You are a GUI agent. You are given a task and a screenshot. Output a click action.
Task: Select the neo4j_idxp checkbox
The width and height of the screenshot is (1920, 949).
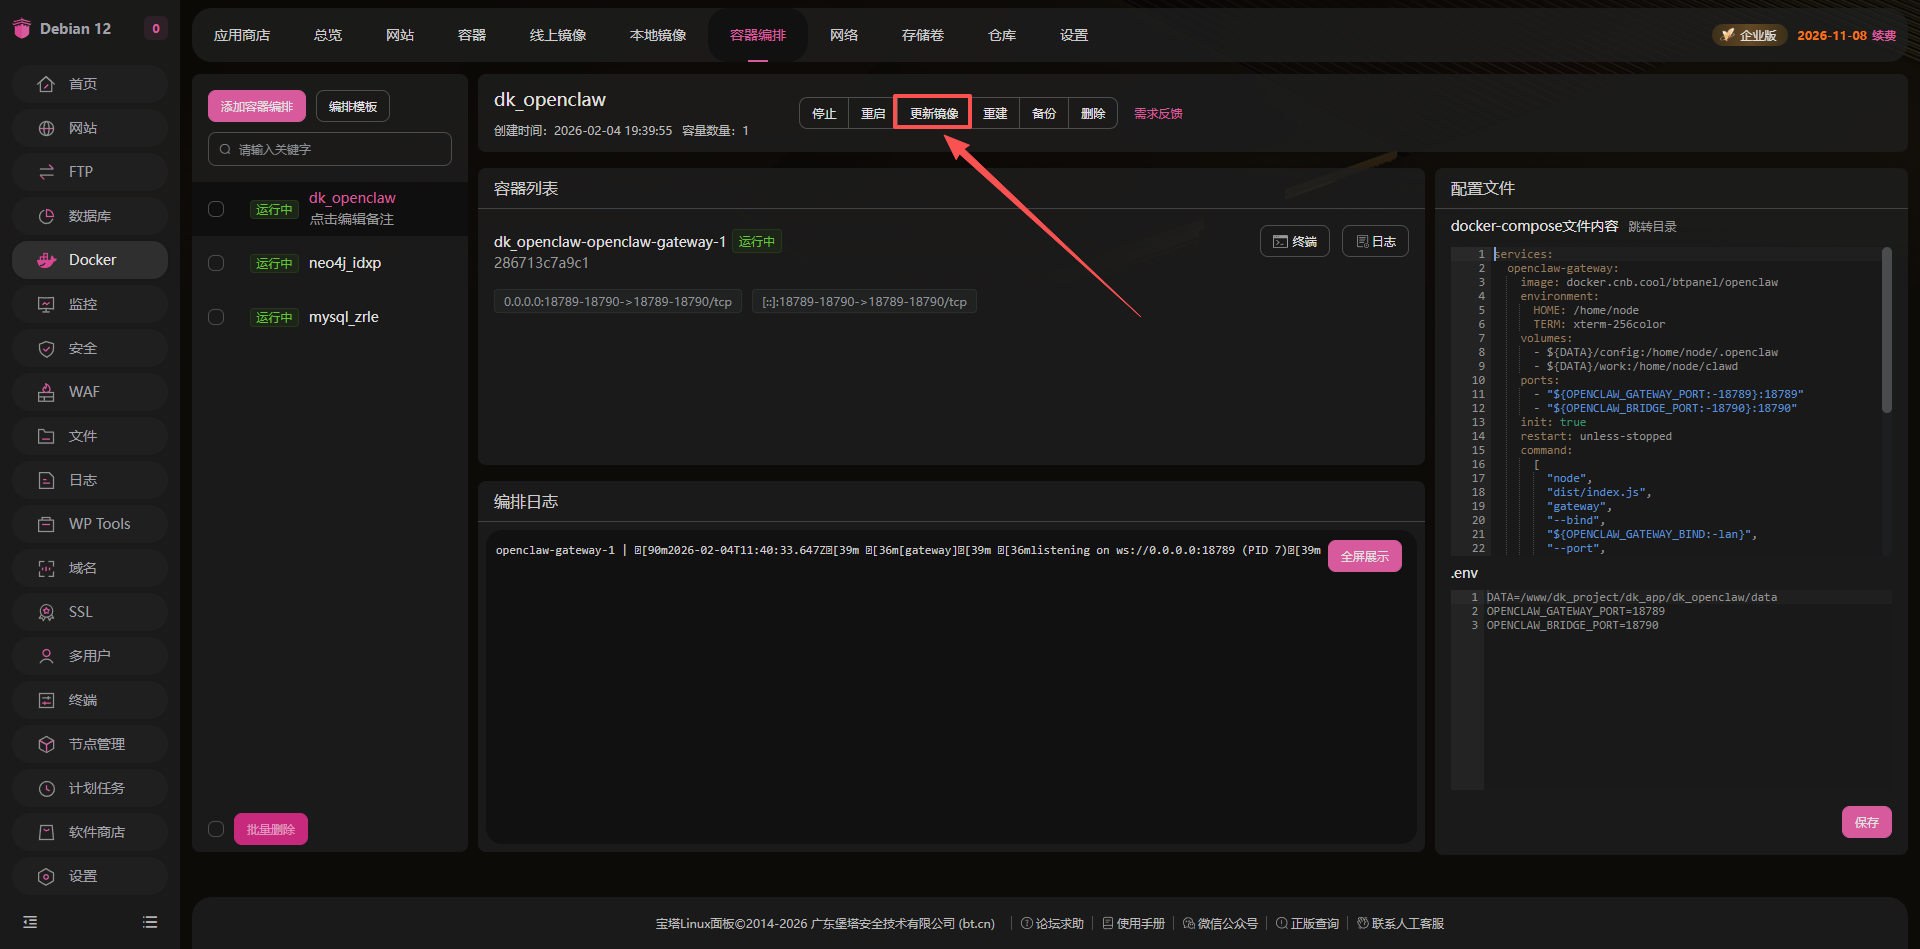coord(216,263)
